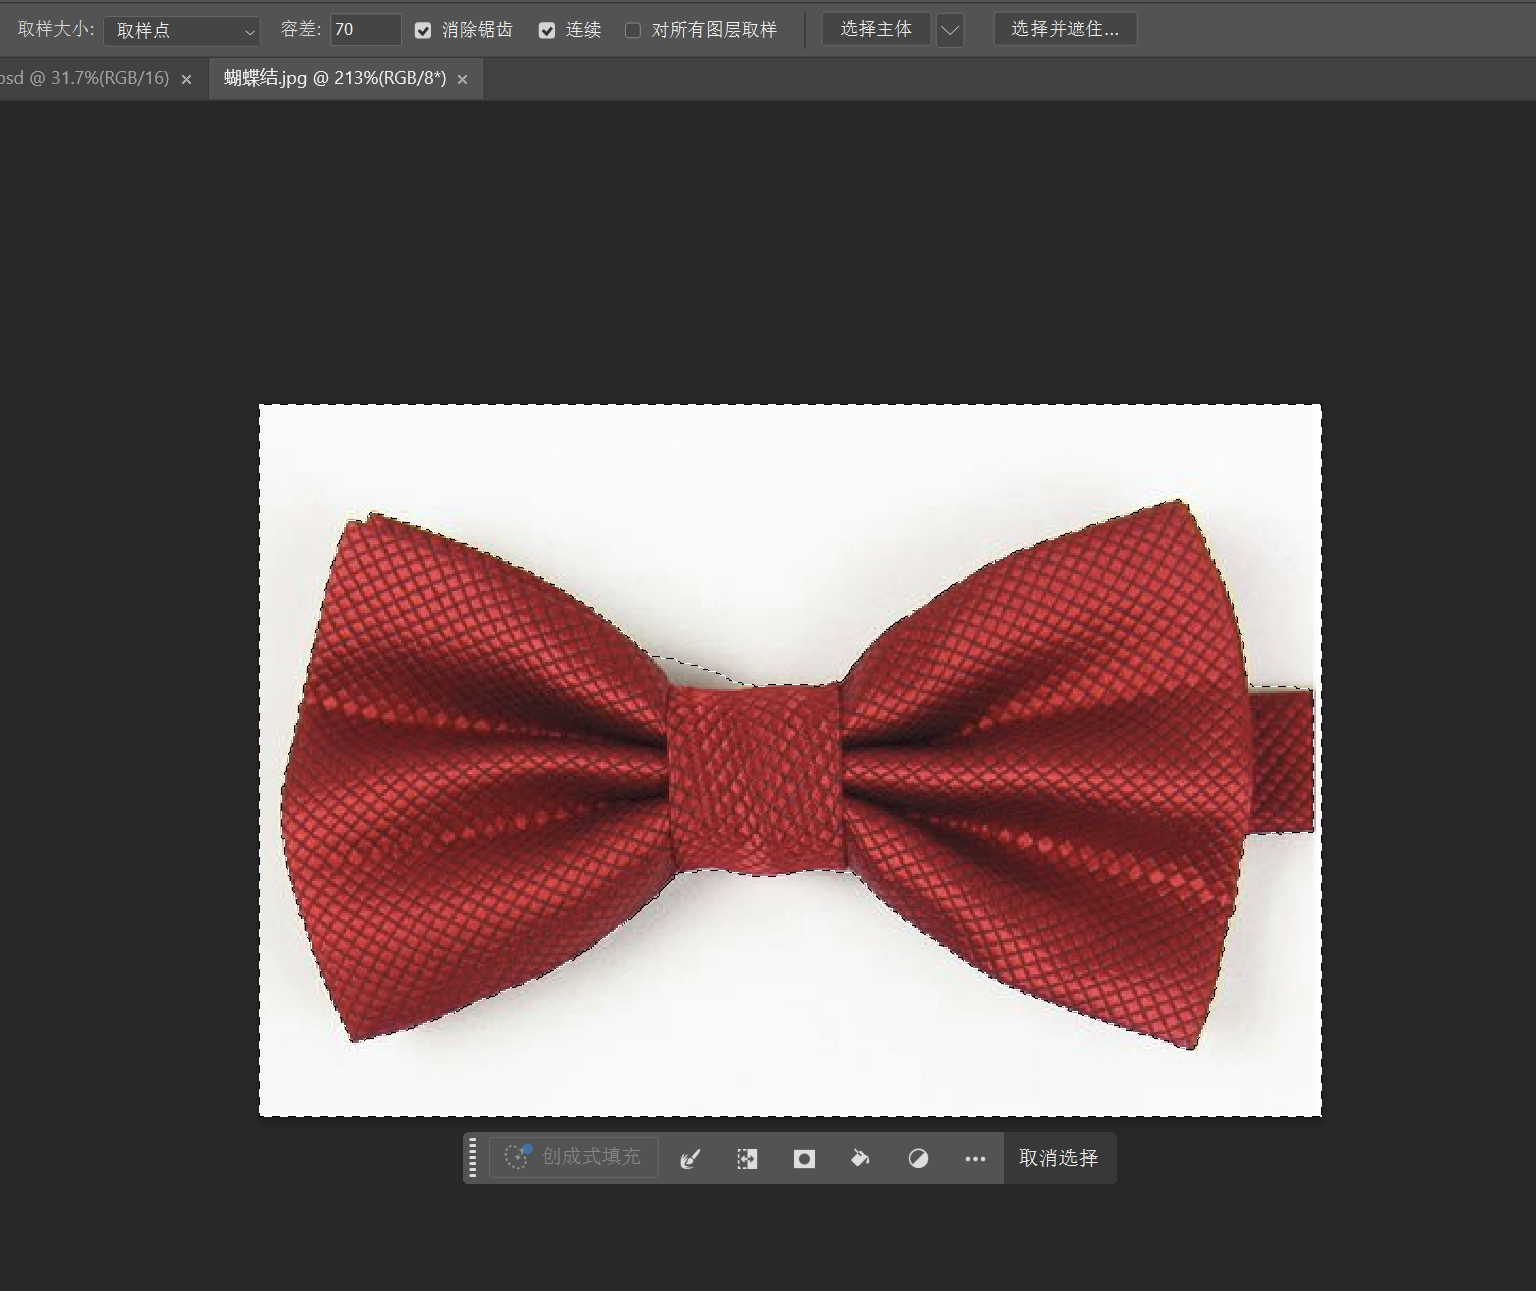This screenshot has height=1291, width=1536.
Task: Switch to the 蝴蝶结.jpg document tab
Action: (x=335, y=78)
